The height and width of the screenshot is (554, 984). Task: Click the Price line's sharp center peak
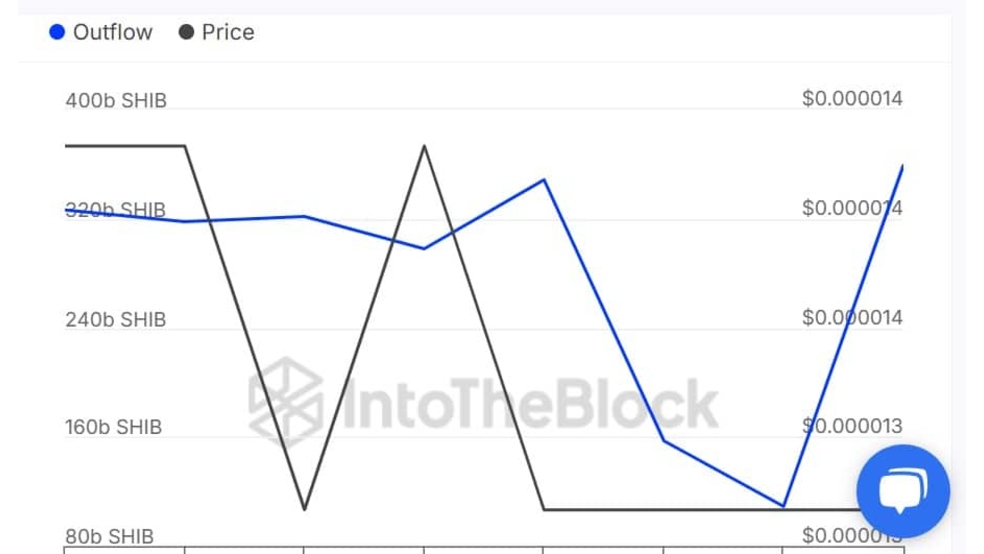click(x=424, y=146)
